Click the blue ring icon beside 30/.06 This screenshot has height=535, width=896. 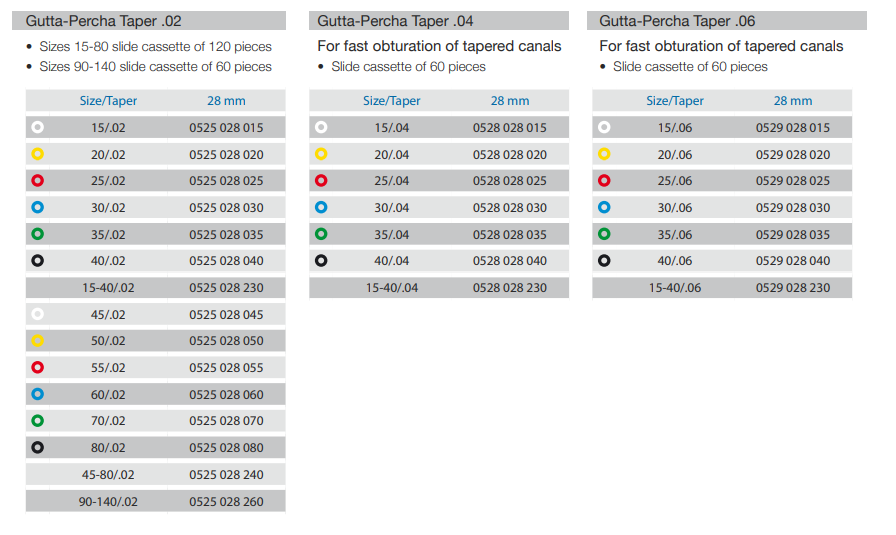604,207
